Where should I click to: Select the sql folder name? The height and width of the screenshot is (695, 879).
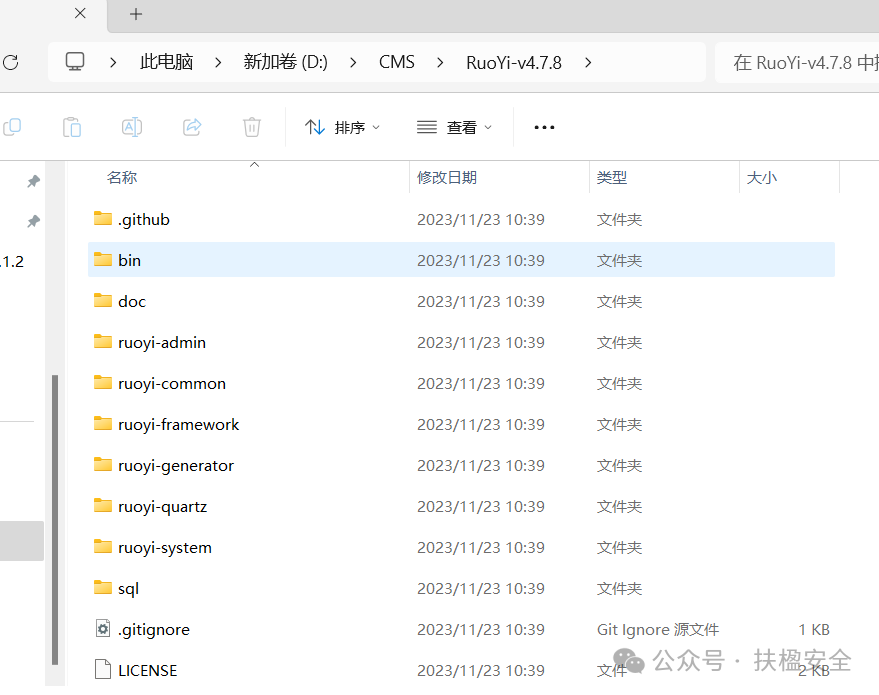click(128, 589)
